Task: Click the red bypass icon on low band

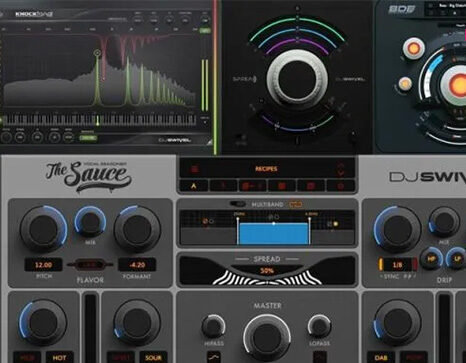Action: [205, 221]
